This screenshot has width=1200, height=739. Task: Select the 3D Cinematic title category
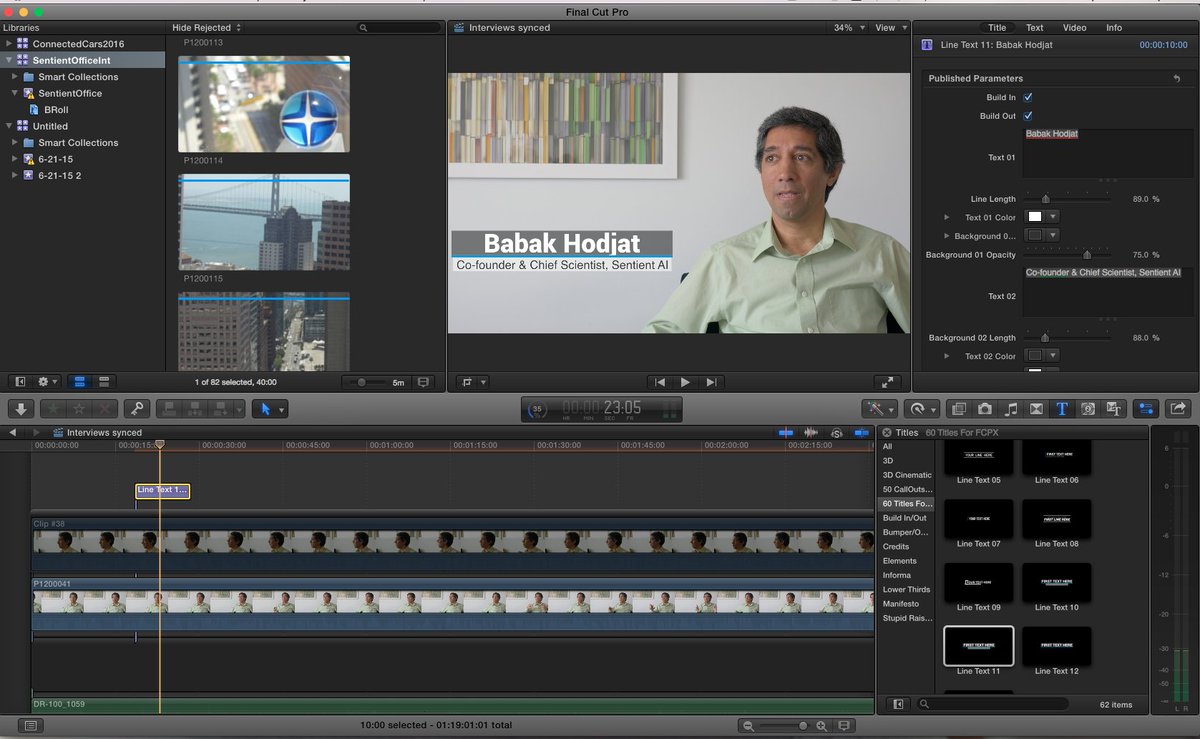pos(906,475)
